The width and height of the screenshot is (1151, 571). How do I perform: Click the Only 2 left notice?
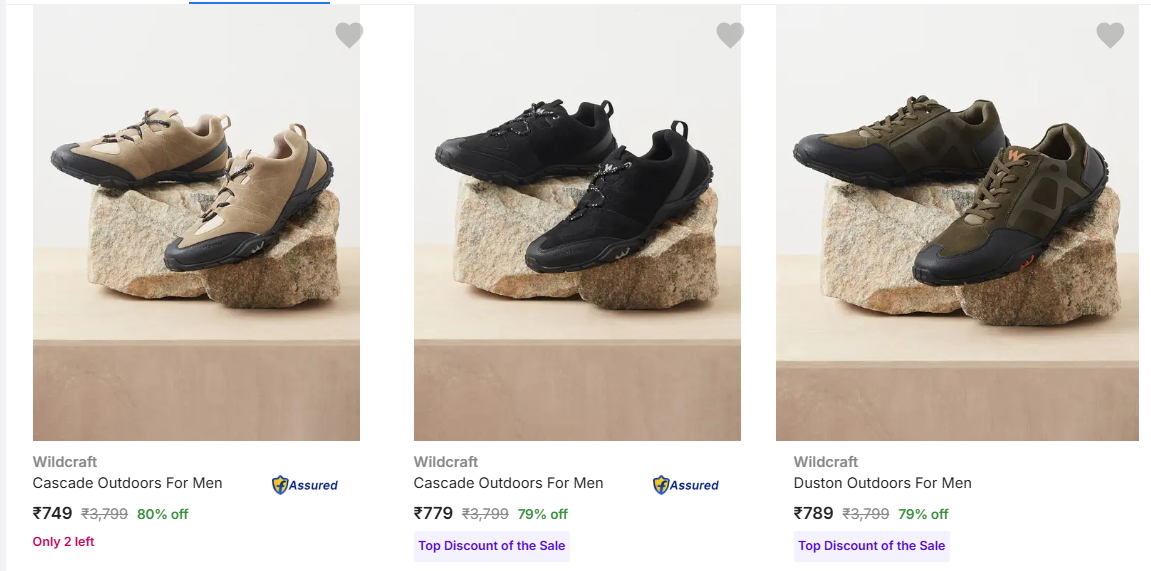point(64,542)
